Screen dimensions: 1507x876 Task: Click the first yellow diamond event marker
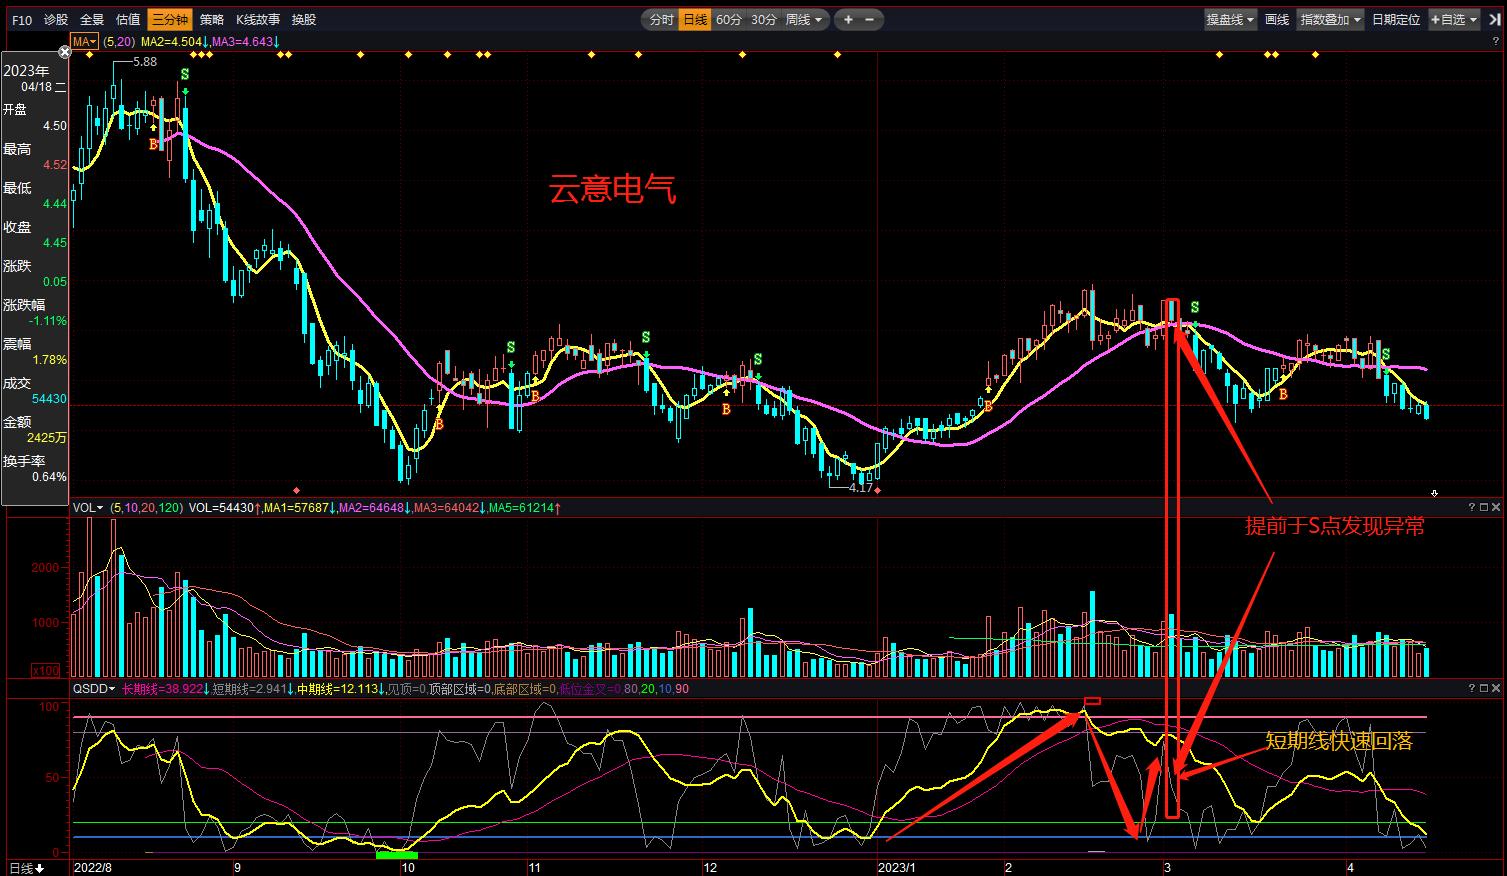point(89,55)
